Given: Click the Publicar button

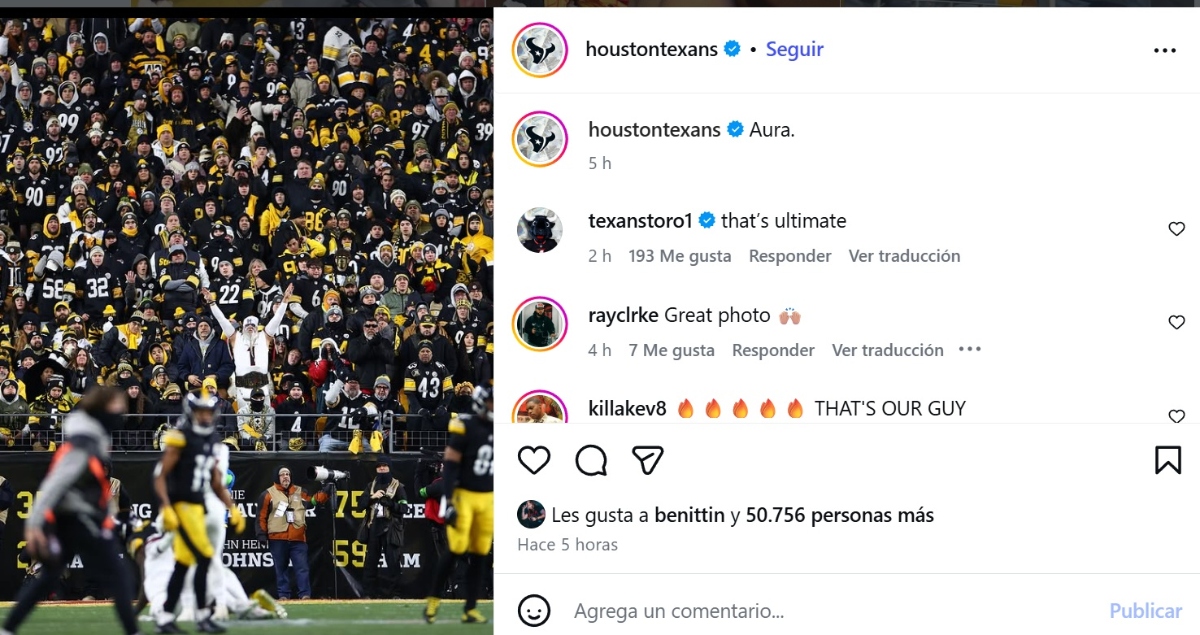Looking at the screenshot, I should click(x=1146, y=611).
